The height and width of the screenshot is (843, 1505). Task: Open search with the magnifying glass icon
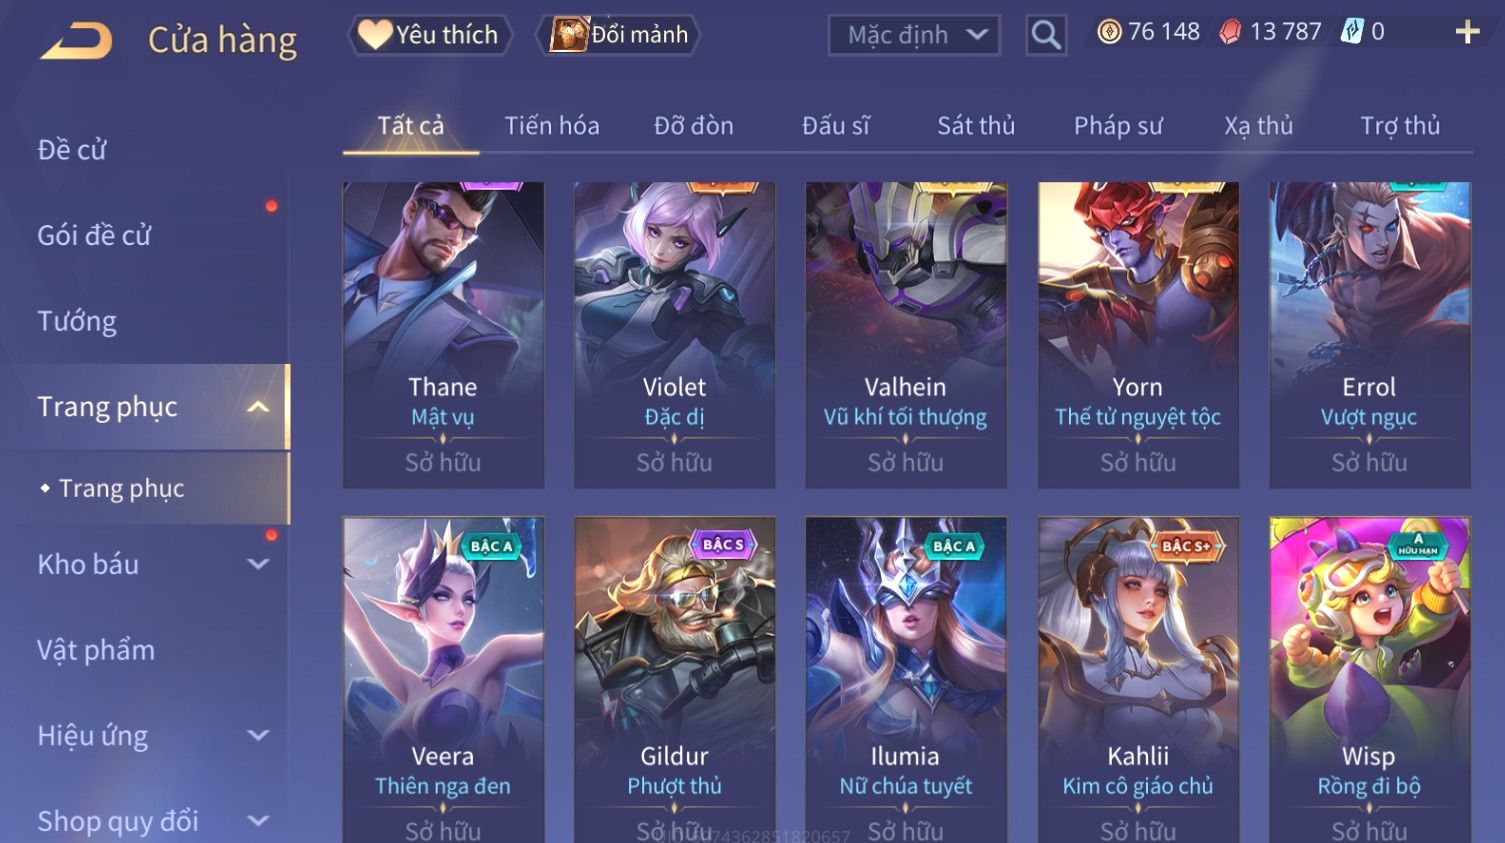[1046, 36]
